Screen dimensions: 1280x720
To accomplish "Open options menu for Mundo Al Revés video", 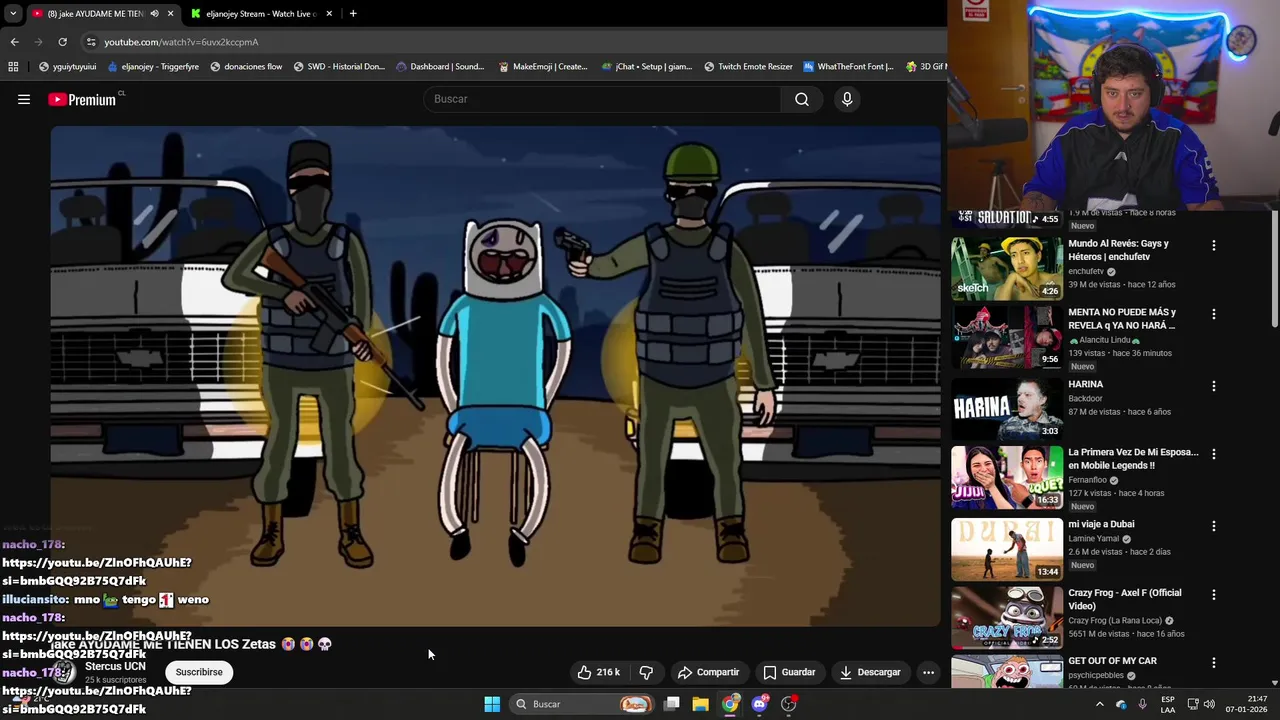I will click(1214, 245).
